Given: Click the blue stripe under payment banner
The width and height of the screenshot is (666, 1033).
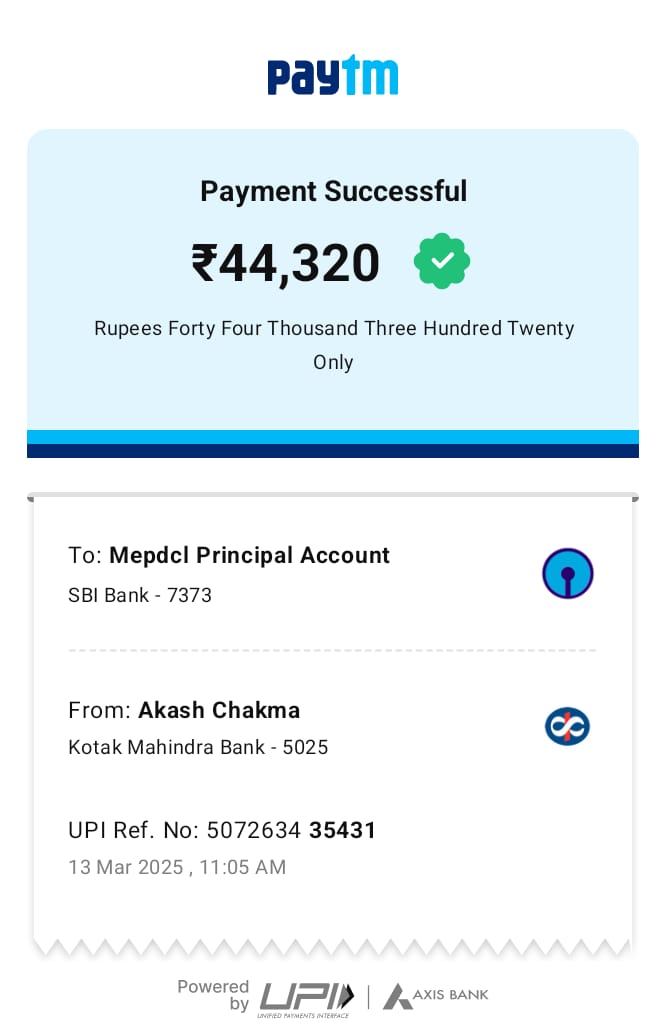Looking at the screenshot, I should (333, 444).
